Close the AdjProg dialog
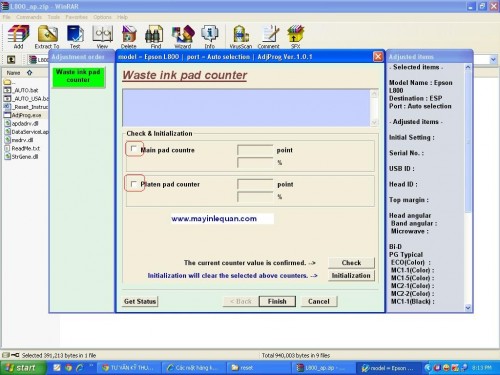 click(378, 57)
